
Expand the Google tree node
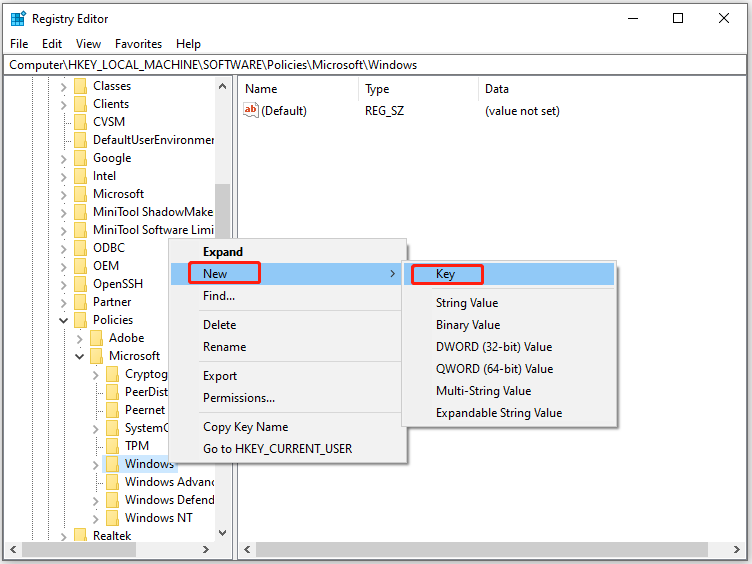tap(63, 159)
